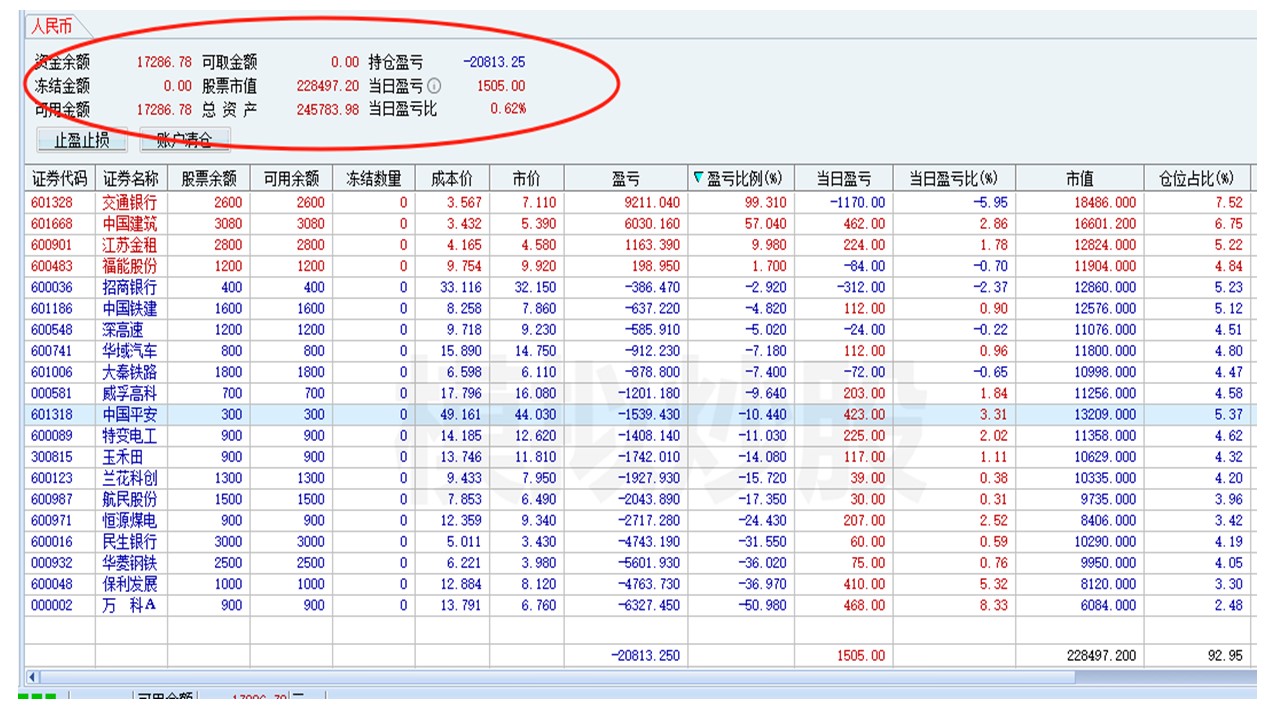Open the info icon beside 当日盈亏
The width and height of the screenshot is (1280, 720).
pos(434,86)
